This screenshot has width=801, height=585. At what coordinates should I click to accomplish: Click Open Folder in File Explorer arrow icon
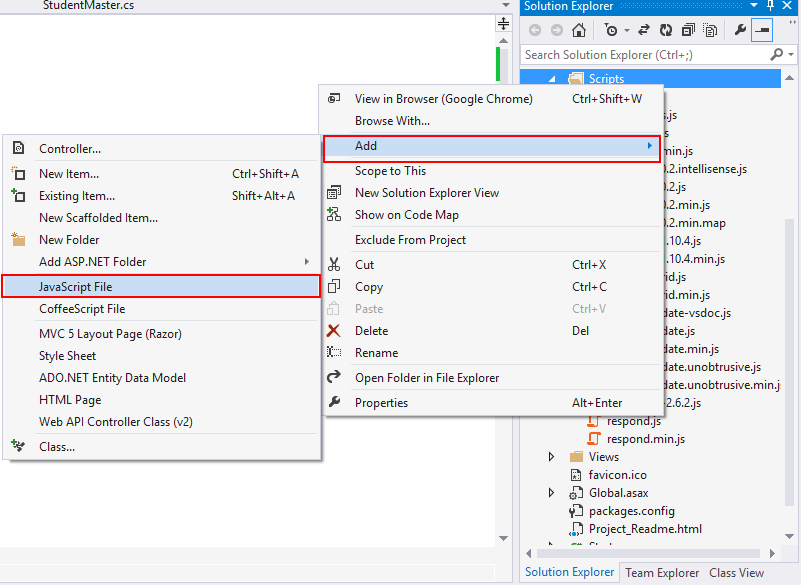334,377
